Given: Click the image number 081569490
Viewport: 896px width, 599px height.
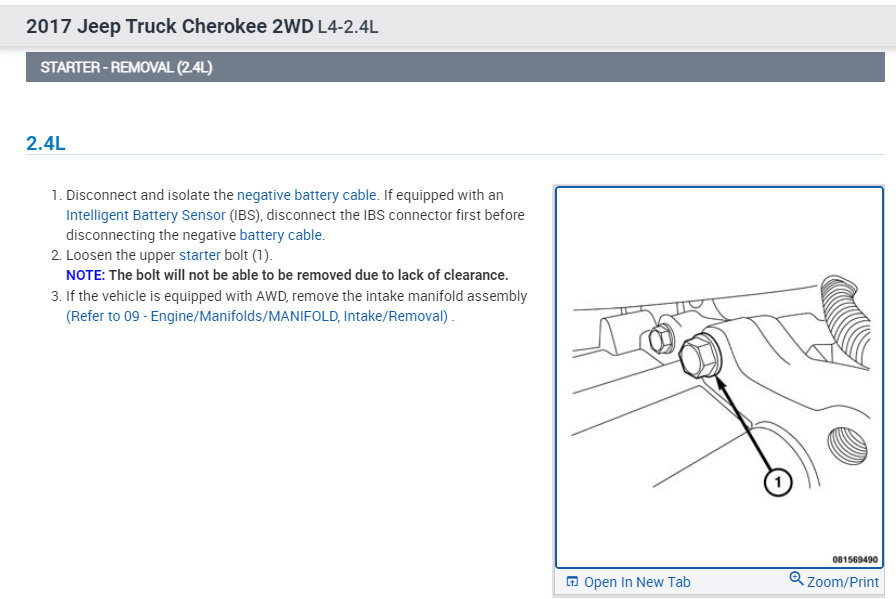Looking at the screenshot, I should 855,560.
